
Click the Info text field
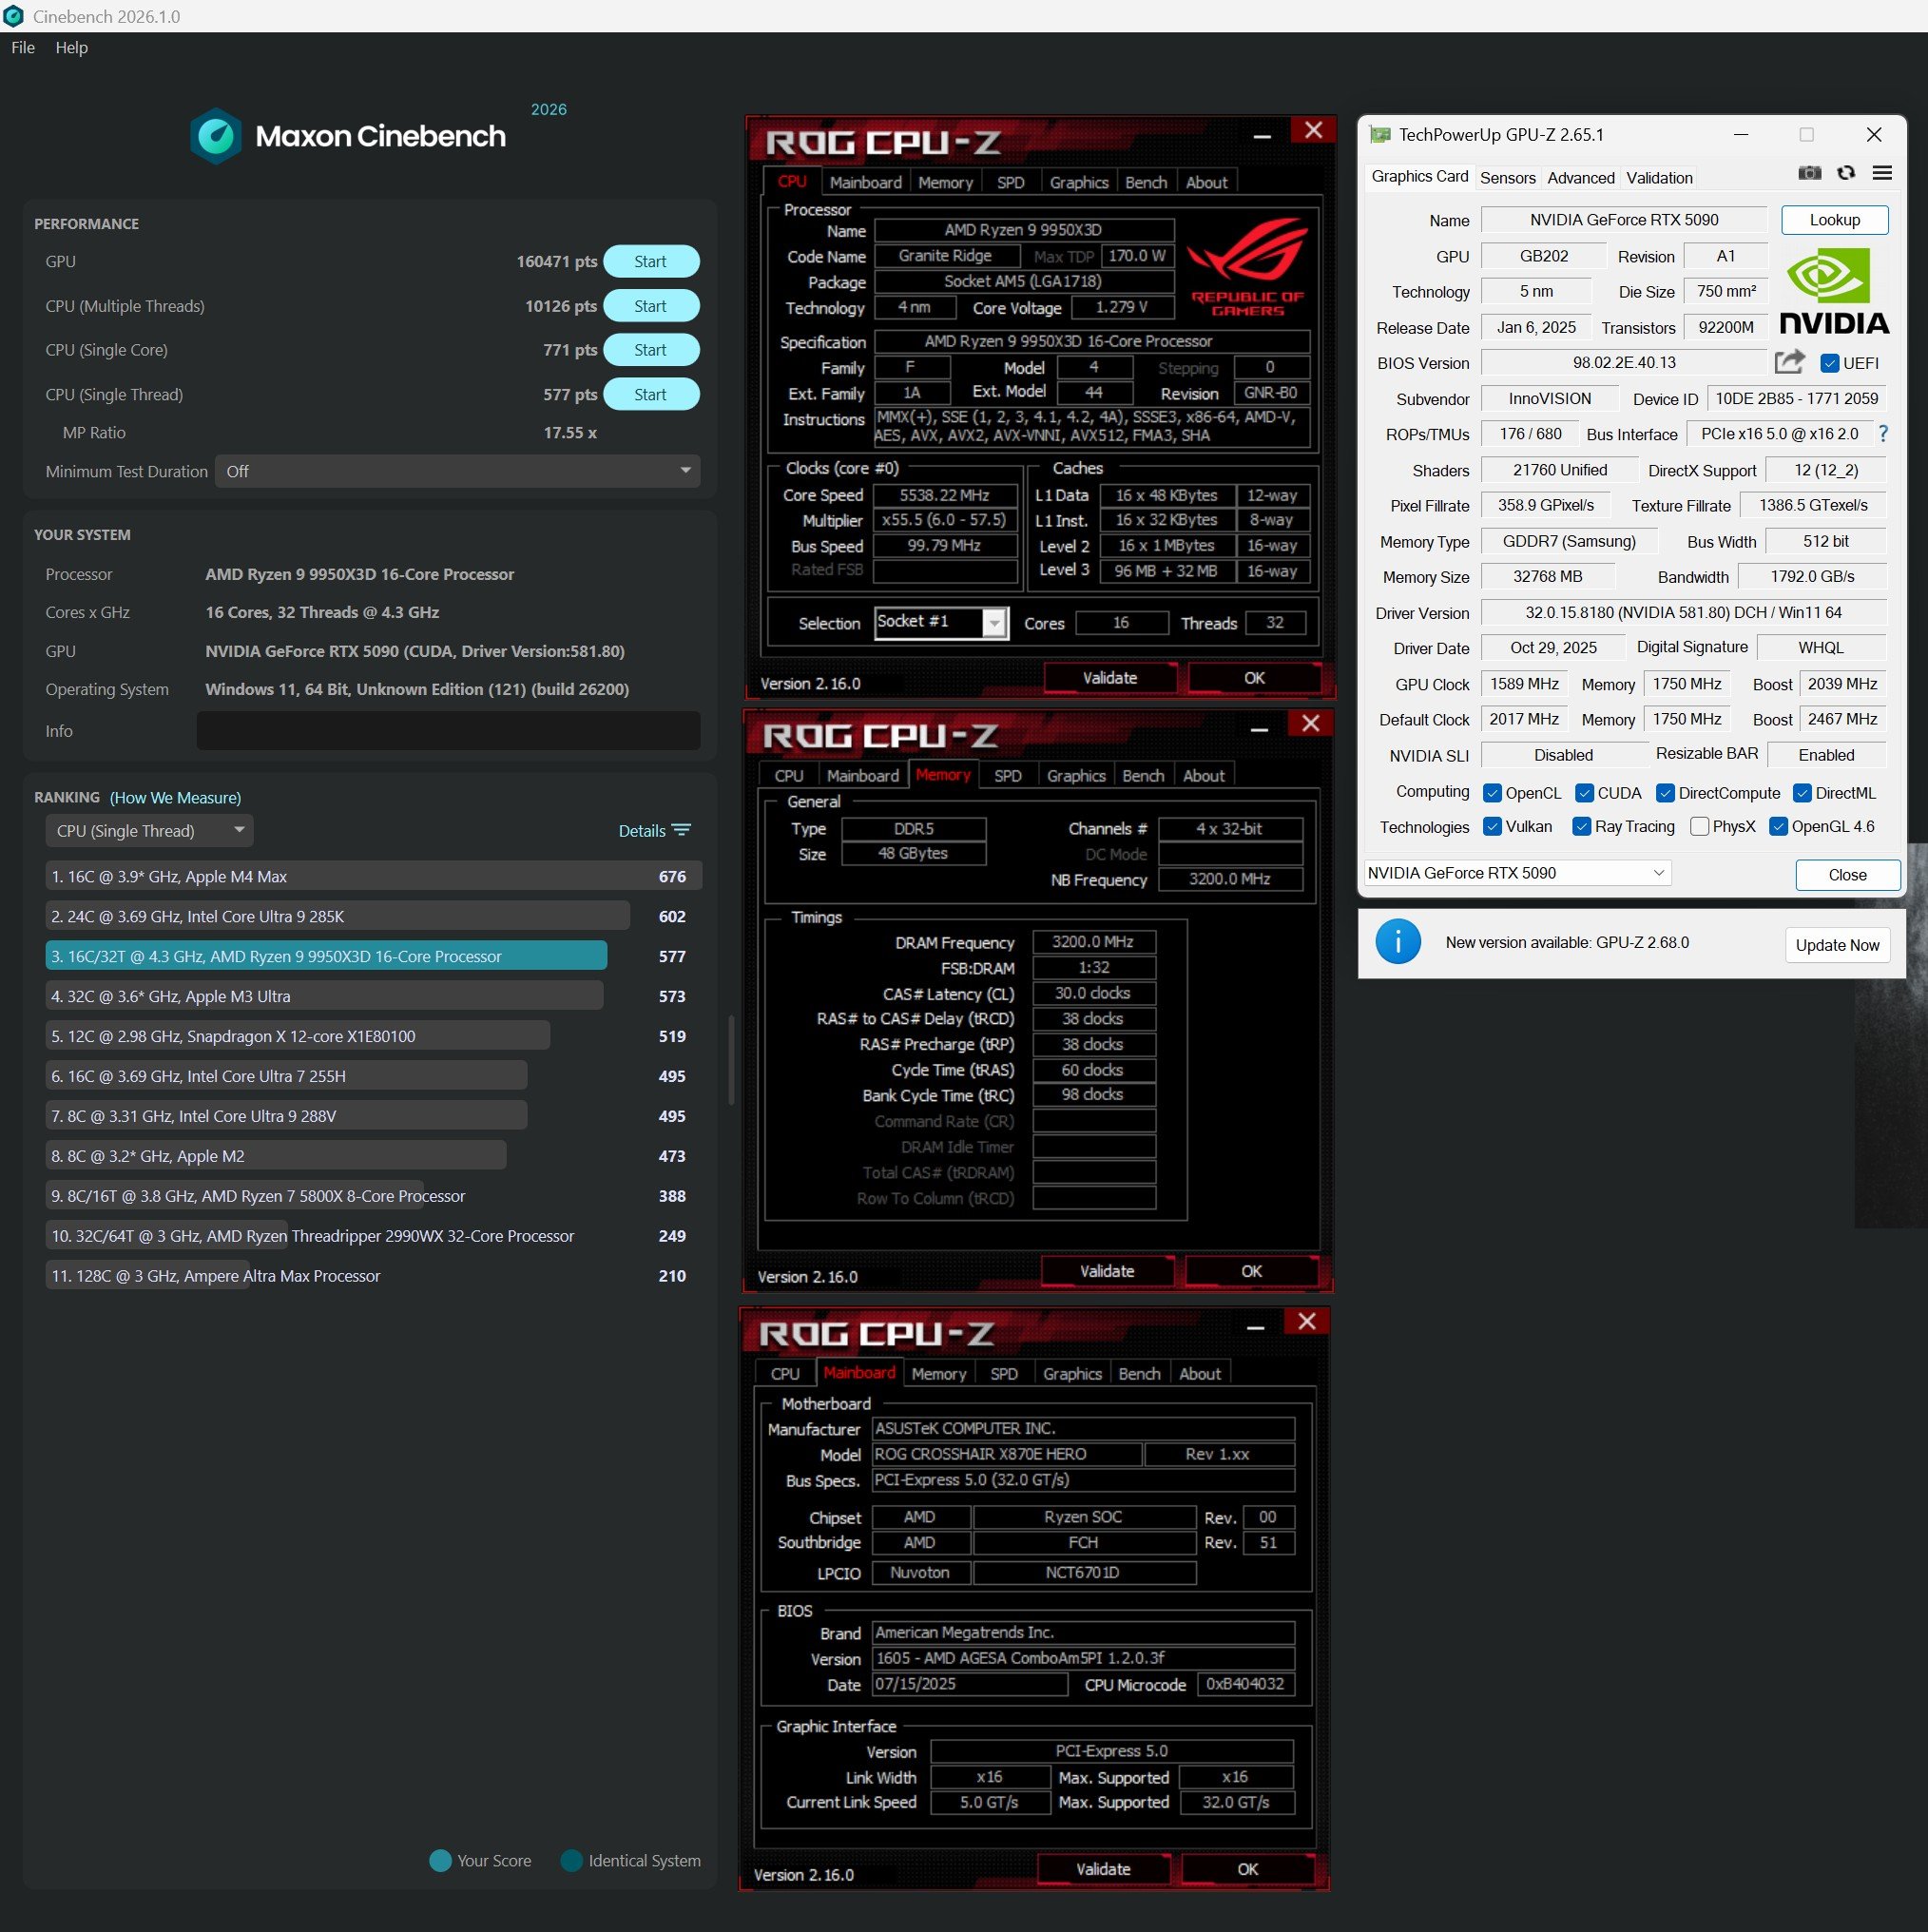pyautogui.click(x=448, y=731)
